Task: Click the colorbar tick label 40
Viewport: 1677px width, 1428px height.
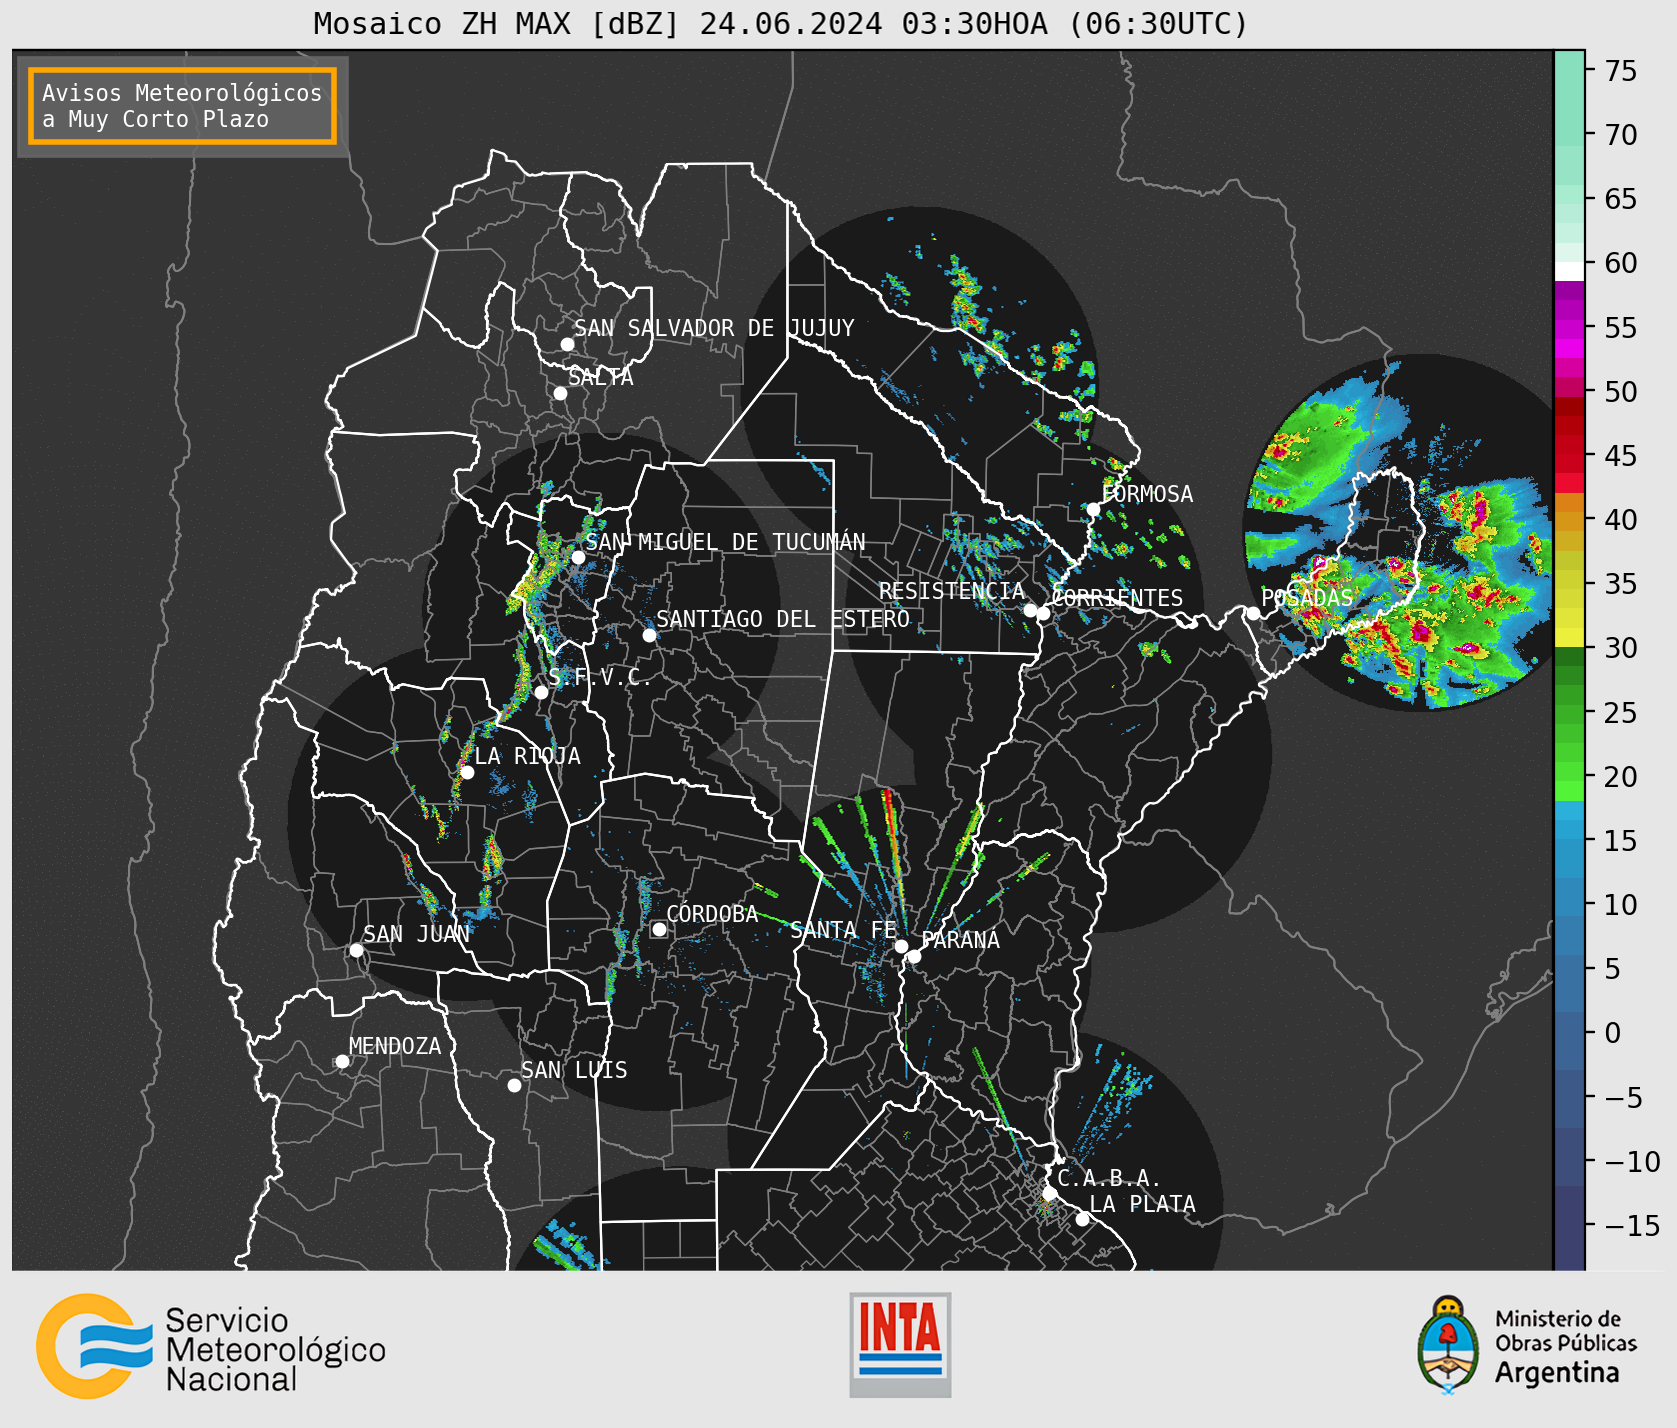Action: tap(1621, 520)
